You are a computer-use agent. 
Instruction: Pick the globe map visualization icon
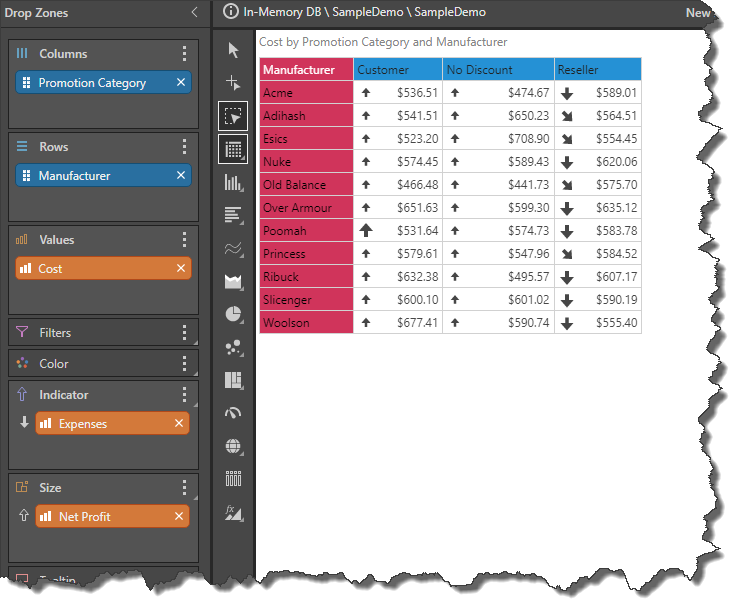click(234, 446)
